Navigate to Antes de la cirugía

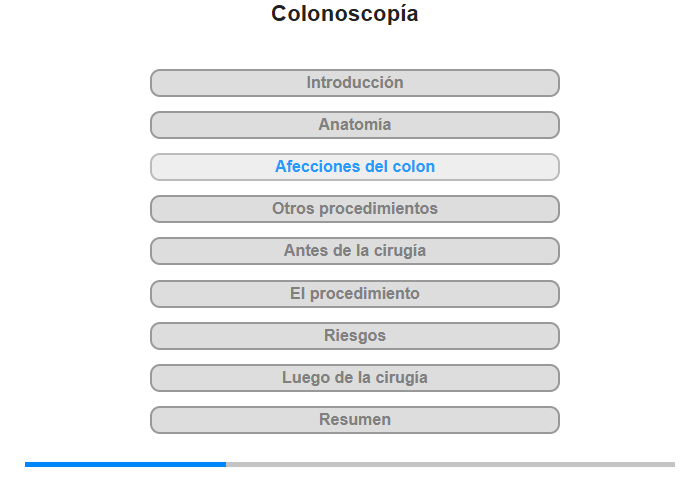pos(355,251)
